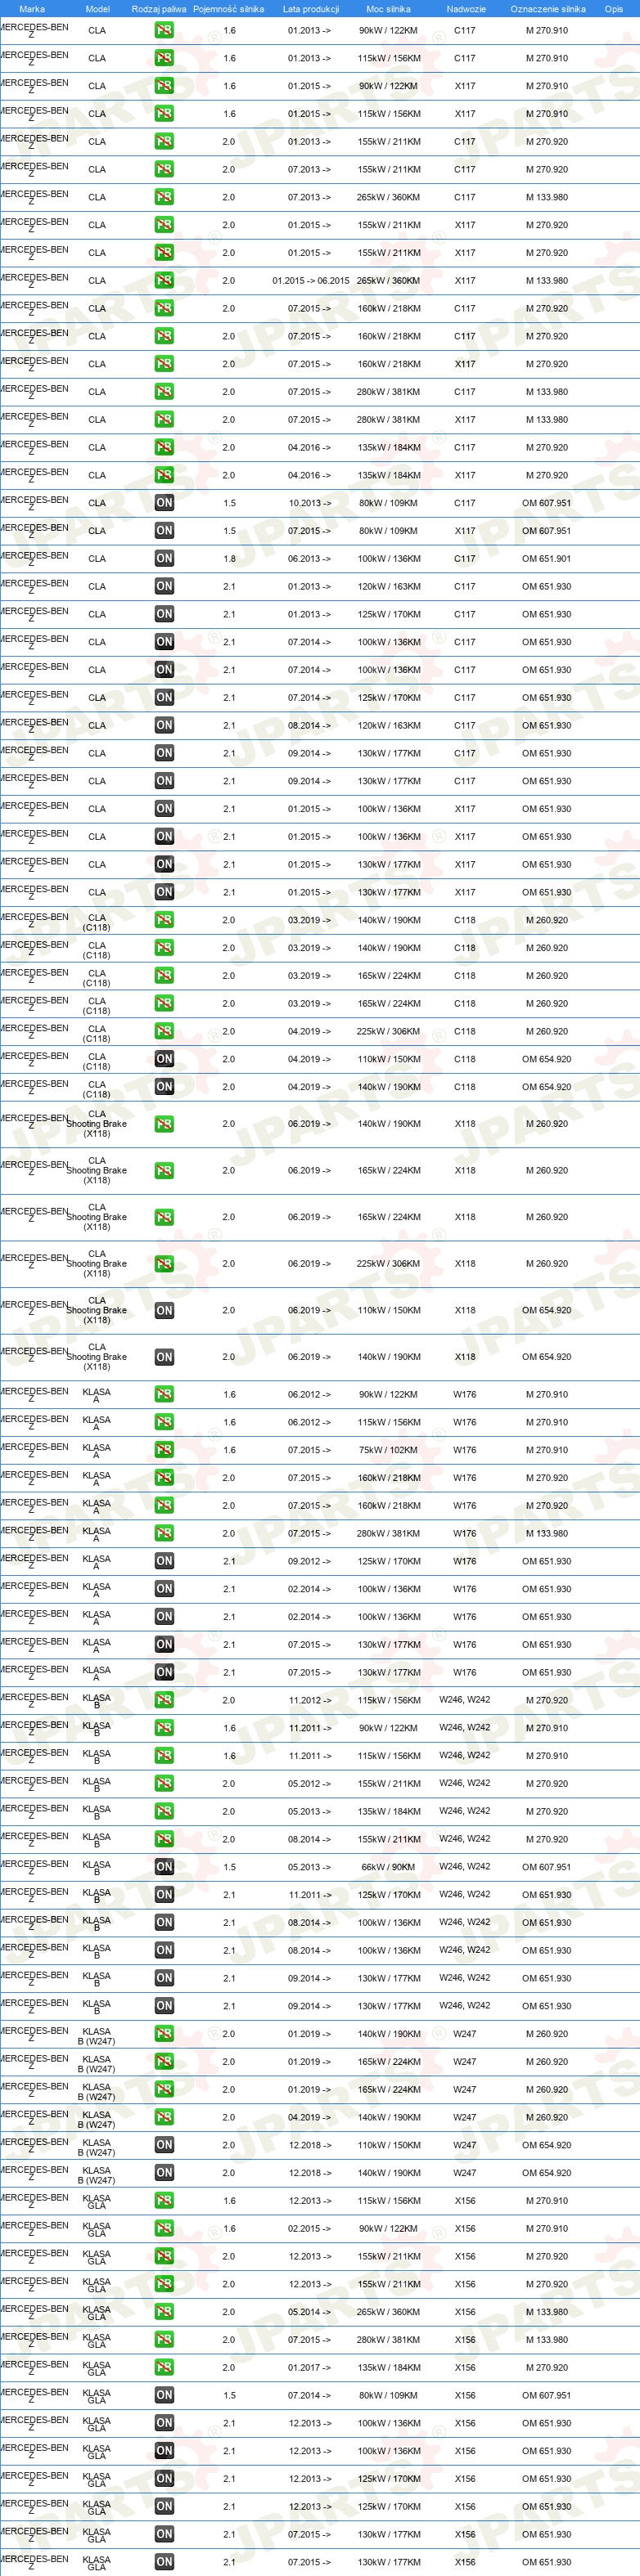This screenshot has height=2576, width=640.
Task: Click ON icon for KLASA A 09.2012 125kW row
Action: (164, 1561)
